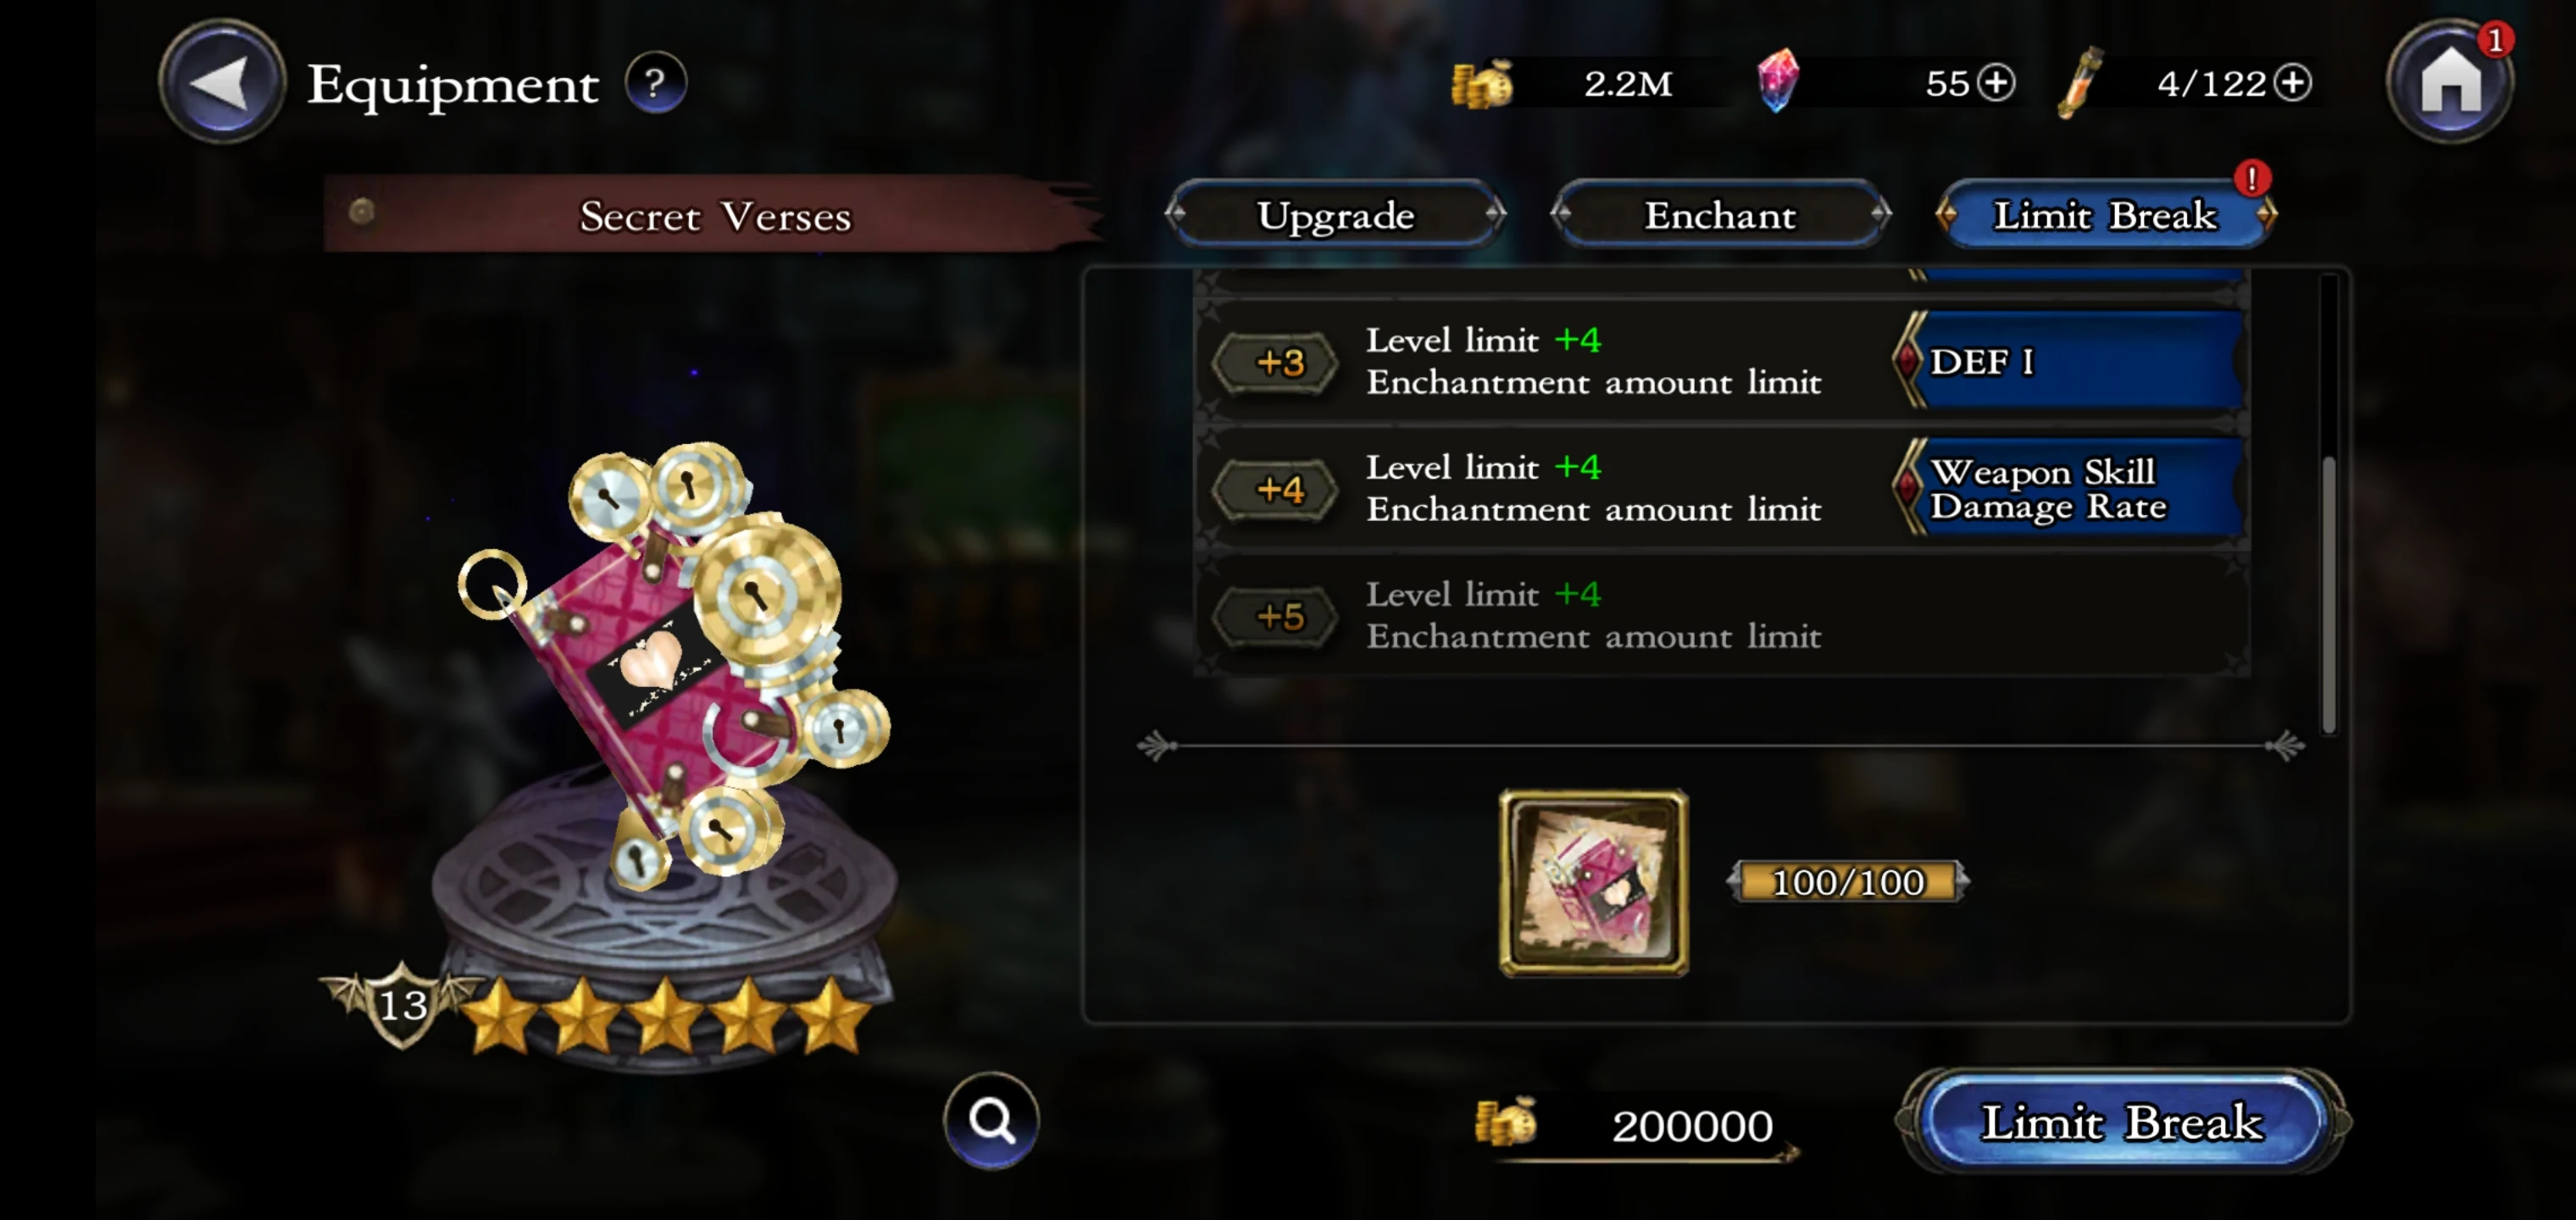Image resolution: width=2576 pixels, height=1220 pixels.
Task: Open the Equipment help question mark
Action: (x=655, y=82)
